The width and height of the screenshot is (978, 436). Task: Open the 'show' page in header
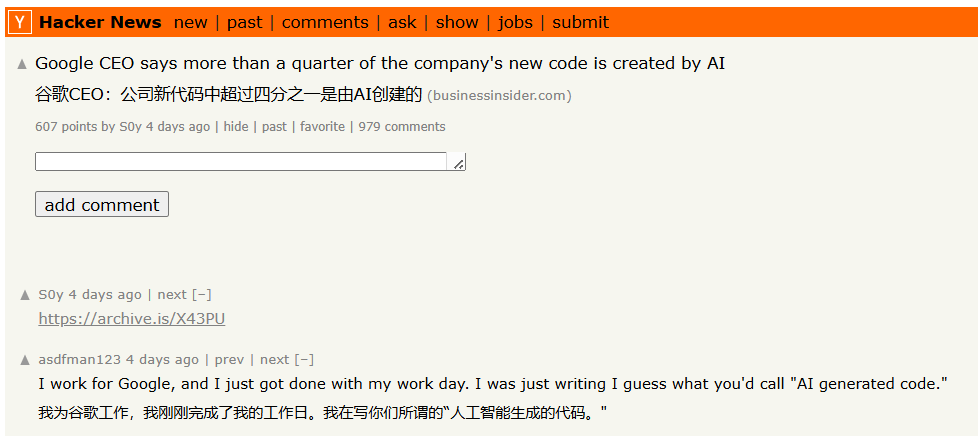tap(457, 22)
